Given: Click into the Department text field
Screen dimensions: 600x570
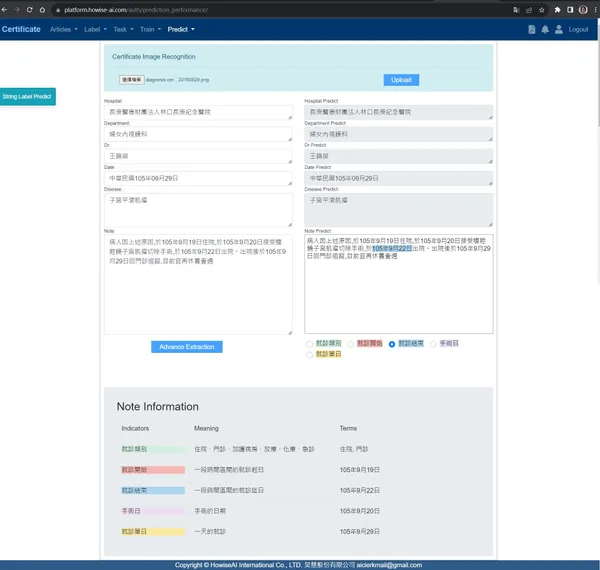Looking at the screenshot, I should point(198,134).
